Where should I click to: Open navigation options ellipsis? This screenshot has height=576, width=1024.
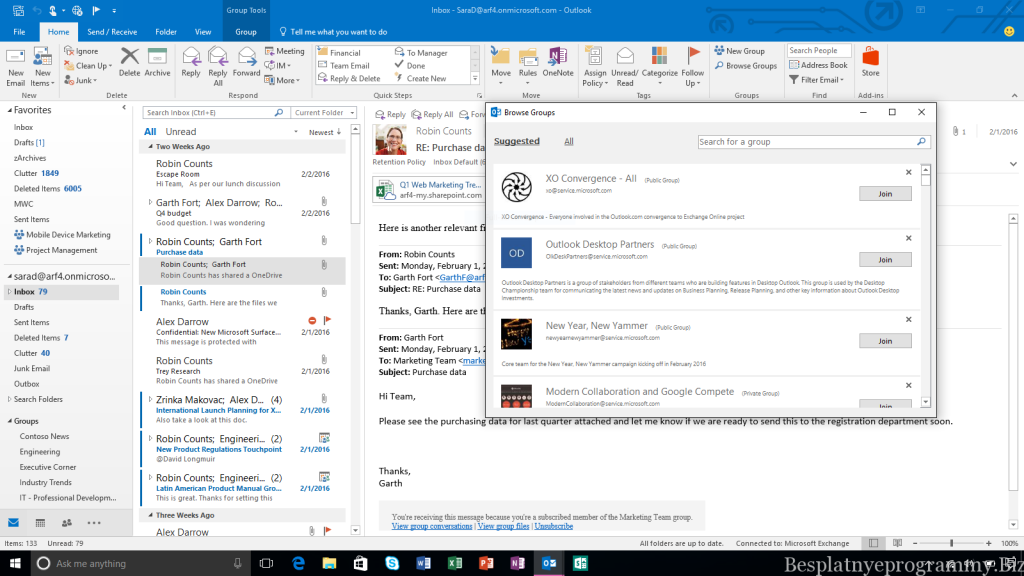point(94,523)
